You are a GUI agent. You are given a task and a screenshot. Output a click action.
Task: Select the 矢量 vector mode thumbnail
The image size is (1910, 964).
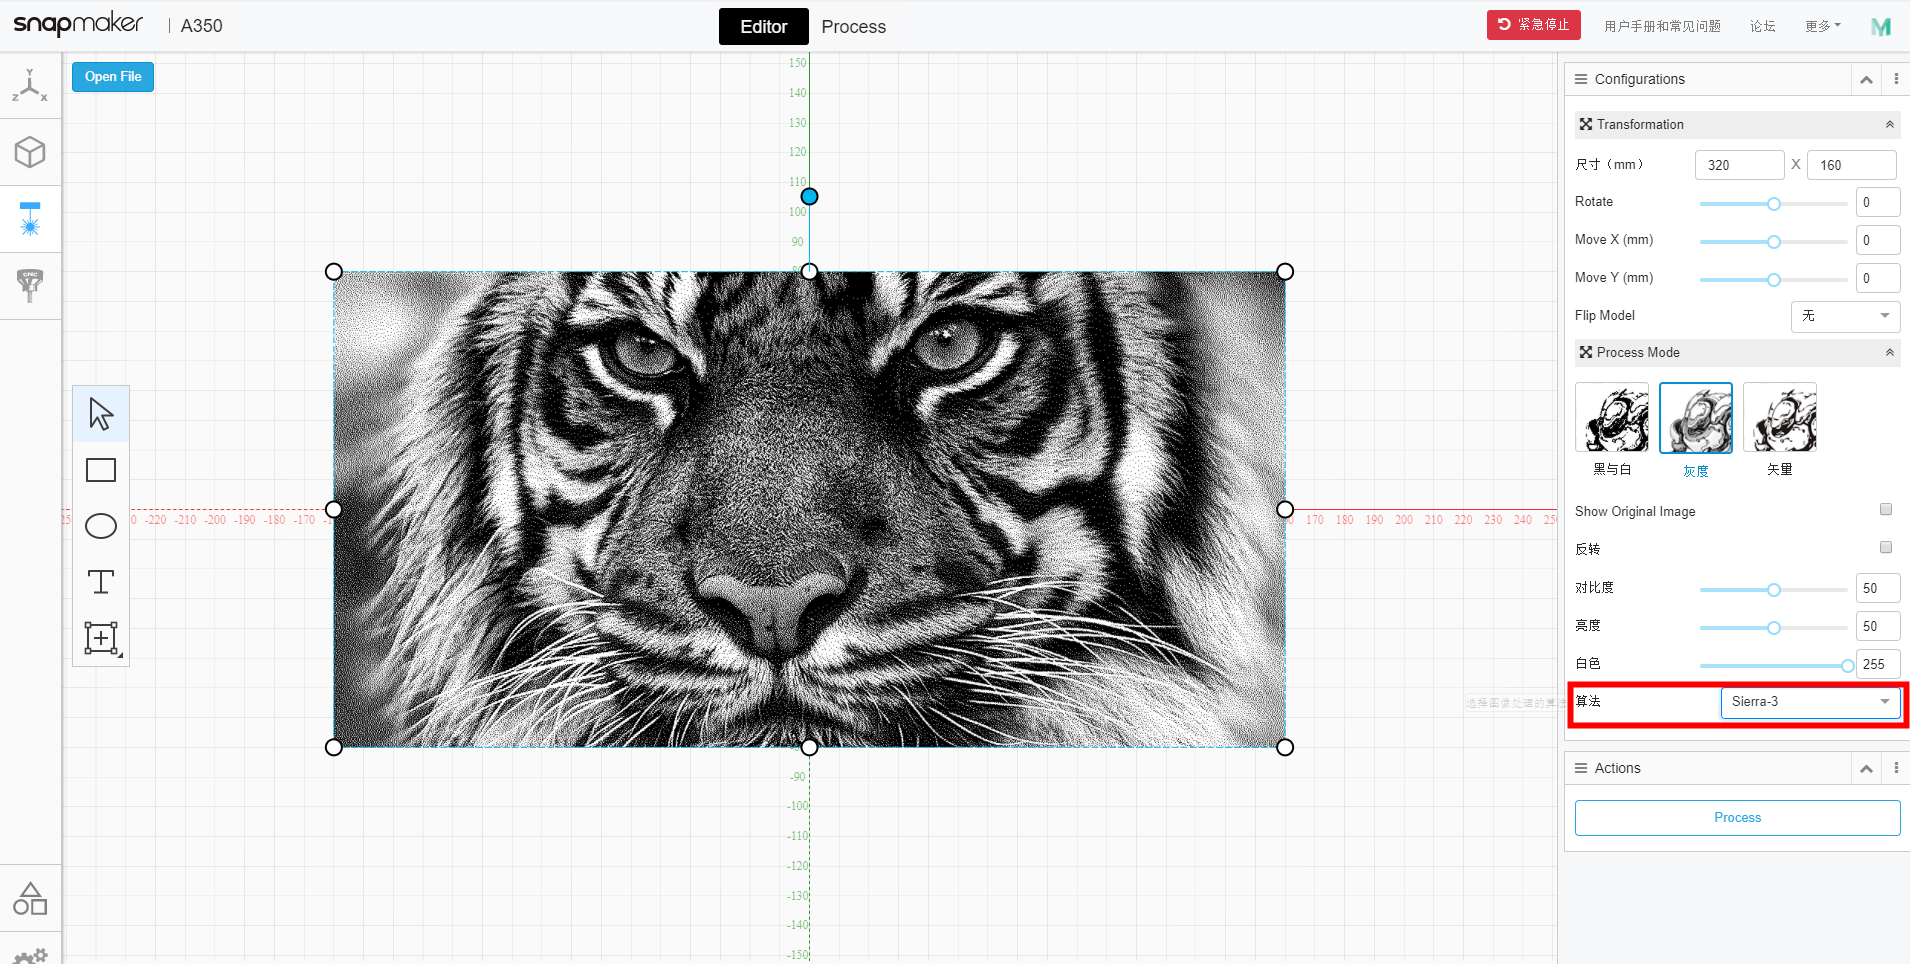(x=1780, y=418)
